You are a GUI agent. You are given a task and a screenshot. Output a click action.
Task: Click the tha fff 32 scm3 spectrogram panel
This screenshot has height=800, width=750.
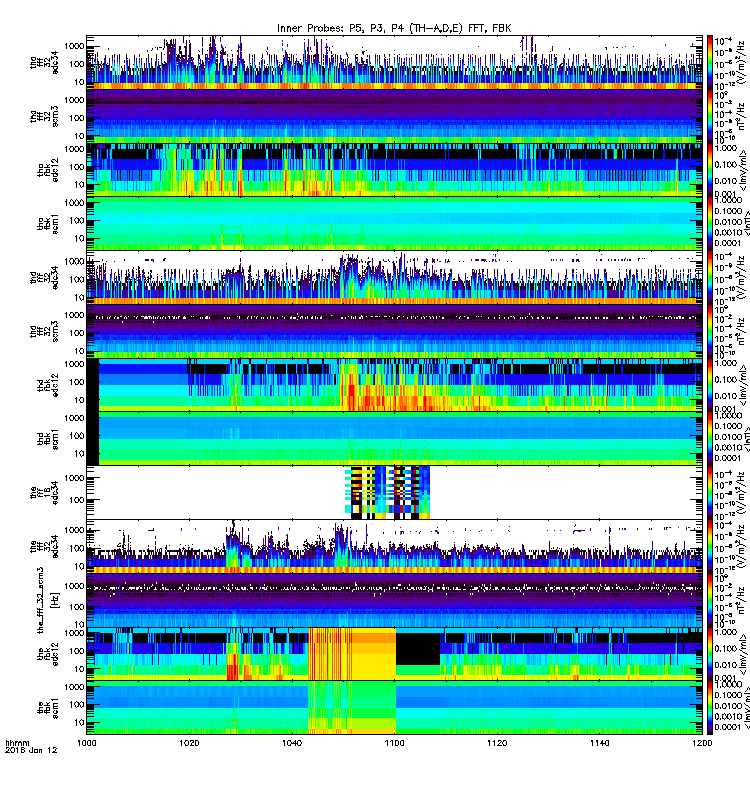coord(394,116)
